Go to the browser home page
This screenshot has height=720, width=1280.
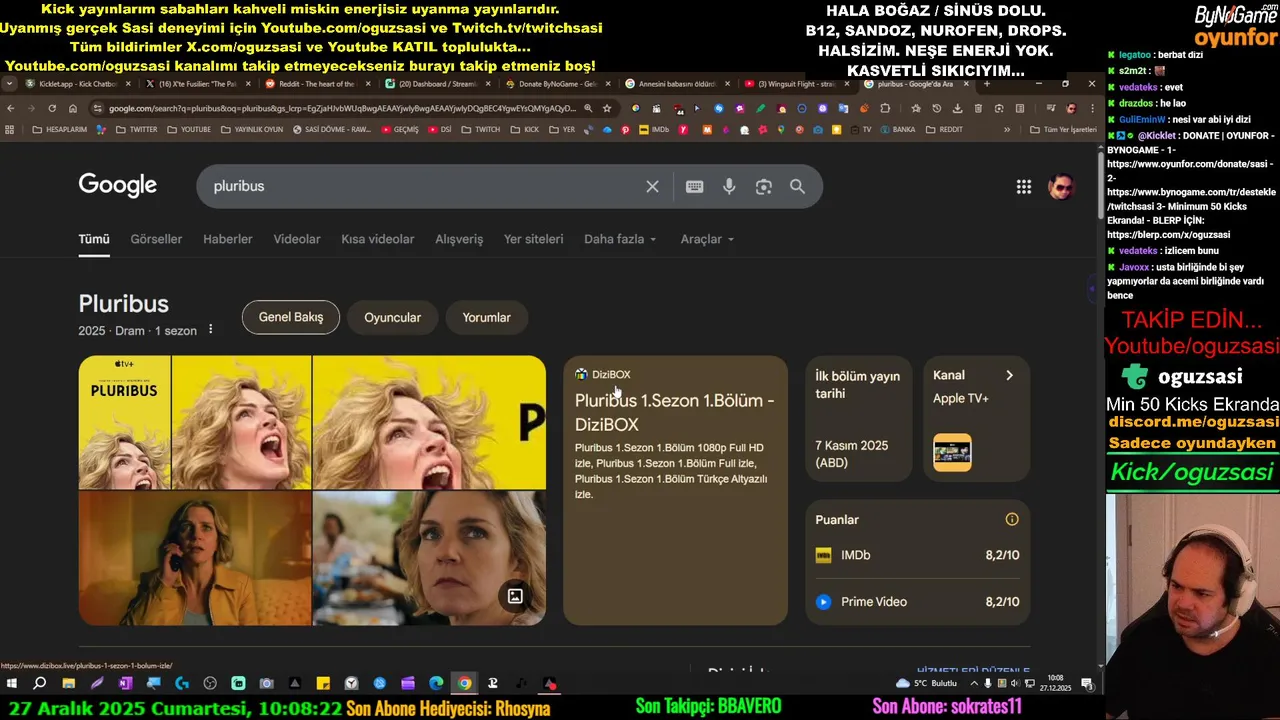73,108
